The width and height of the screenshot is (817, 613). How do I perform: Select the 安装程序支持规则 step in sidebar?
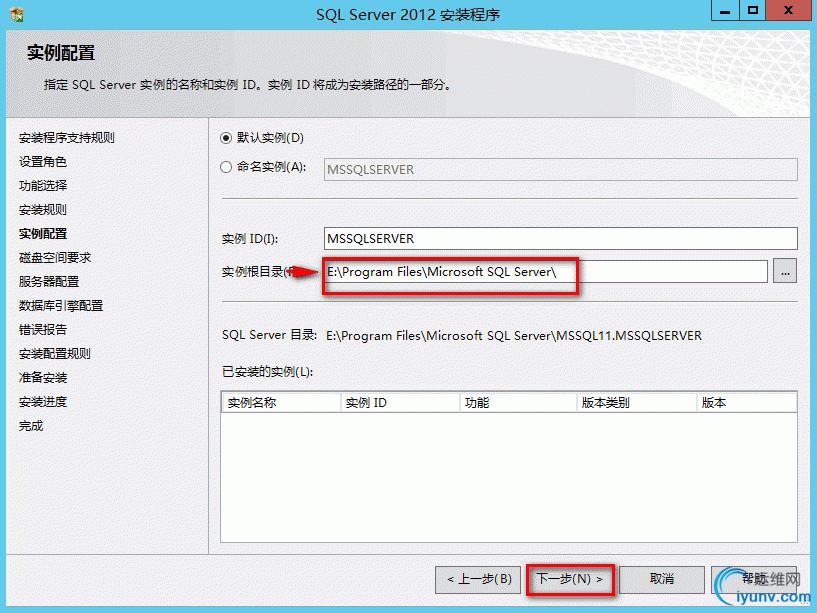[67, 138]
